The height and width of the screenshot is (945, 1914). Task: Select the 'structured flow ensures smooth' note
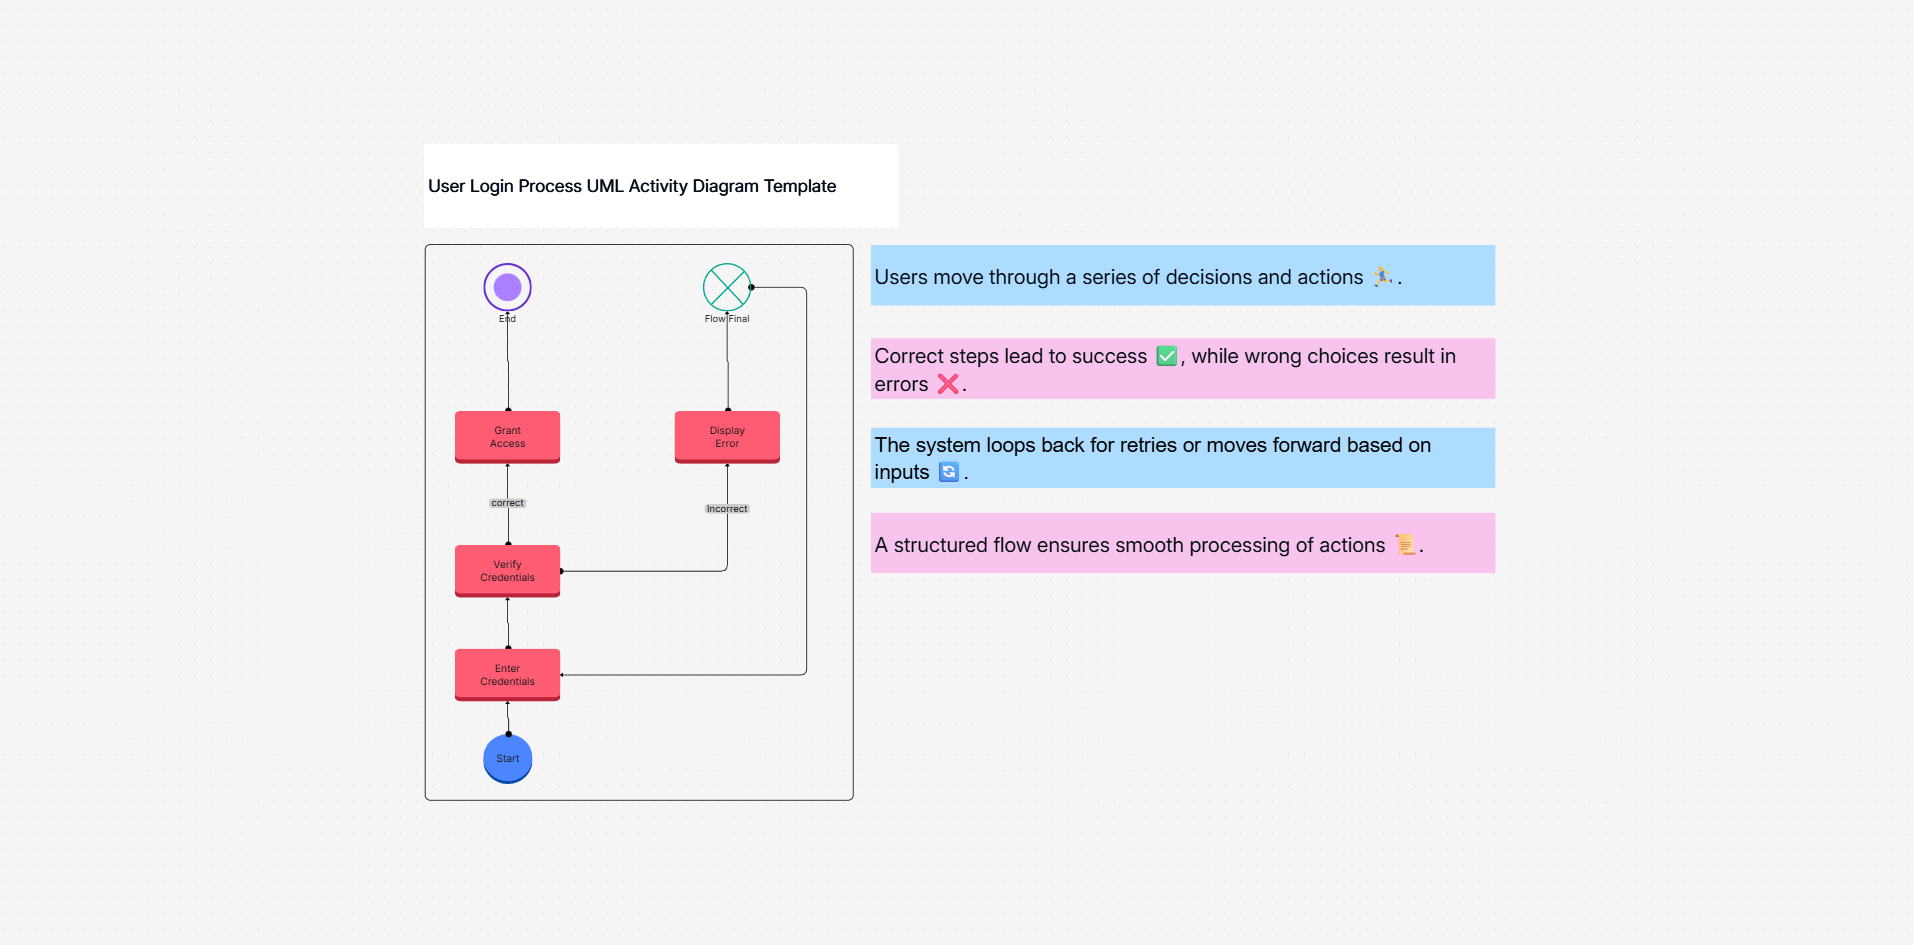[x=1183, y=543]
